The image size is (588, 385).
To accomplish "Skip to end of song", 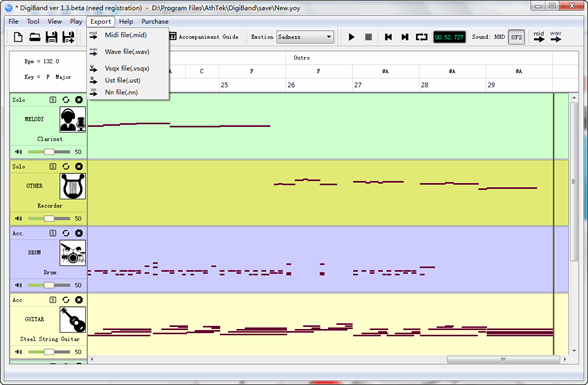I will tap(405, 37).
